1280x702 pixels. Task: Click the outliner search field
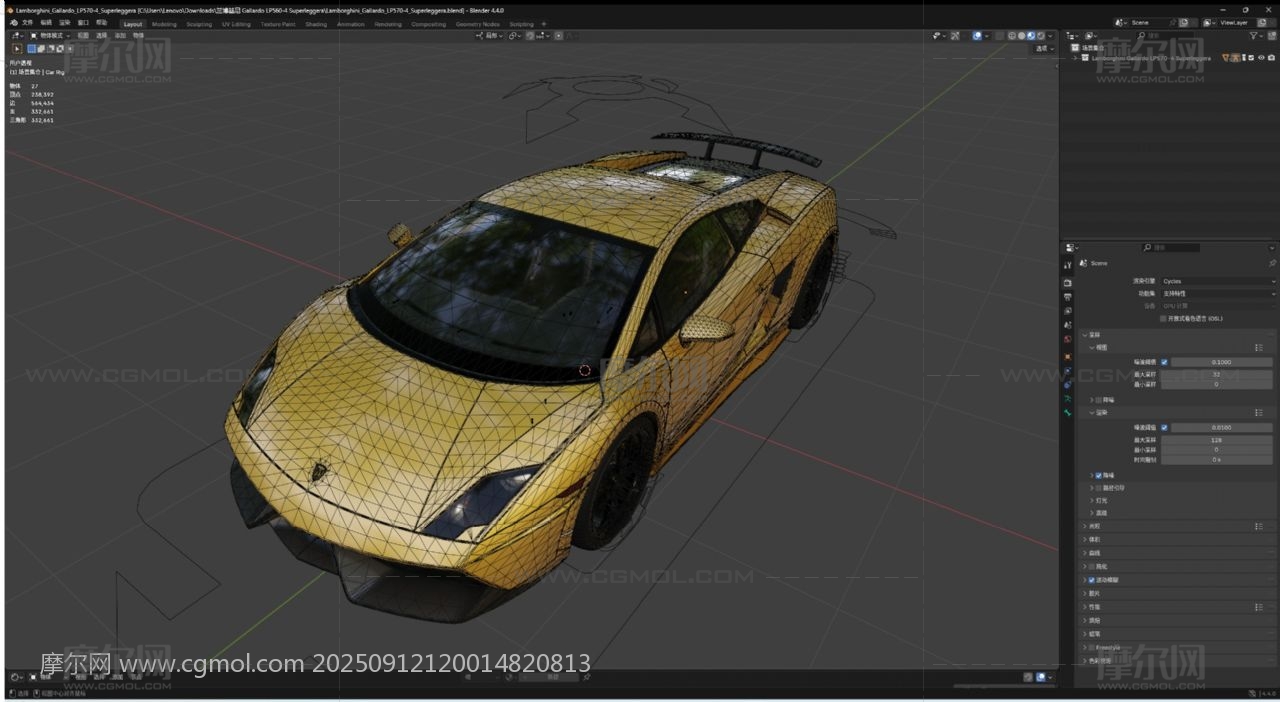[1166, 36]
